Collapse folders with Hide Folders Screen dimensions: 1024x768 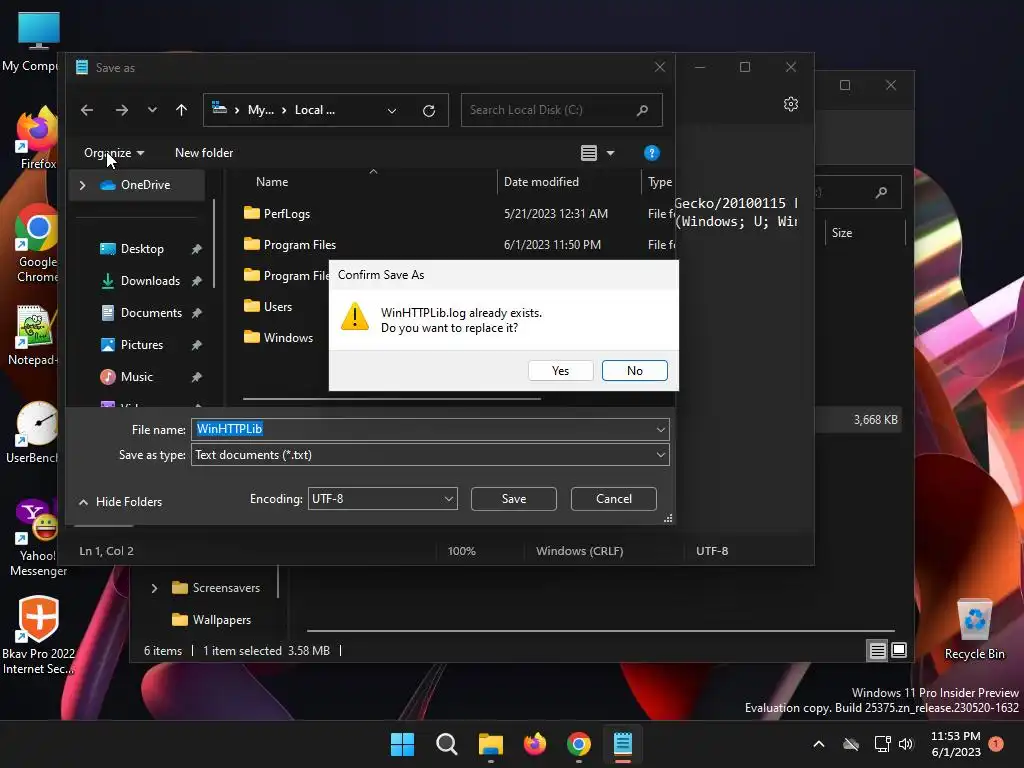[120, 502]
